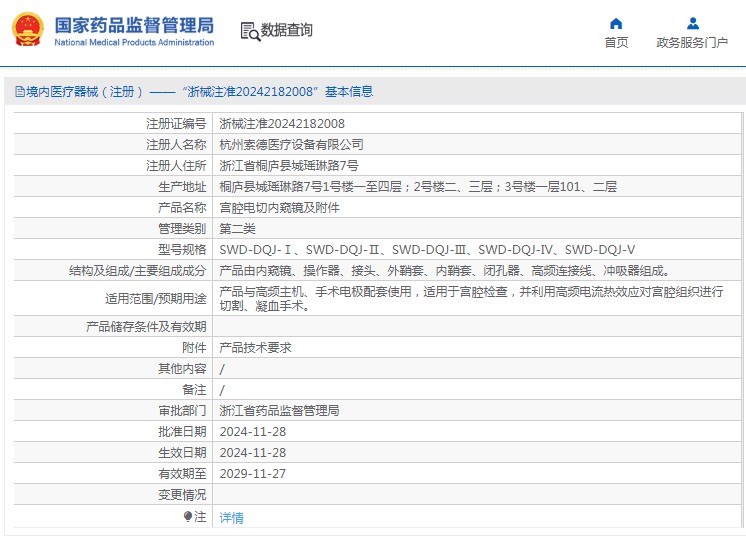Click the 备注 label

[194, 390]
